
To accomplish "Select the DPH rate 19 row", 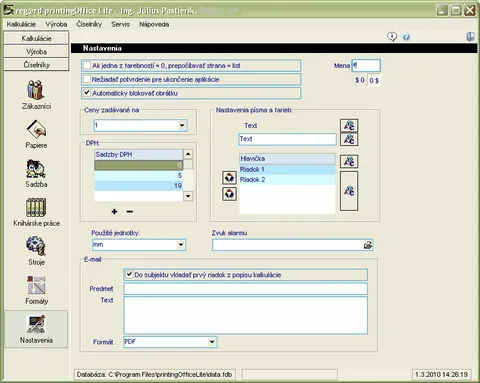I will pos(139,185).
